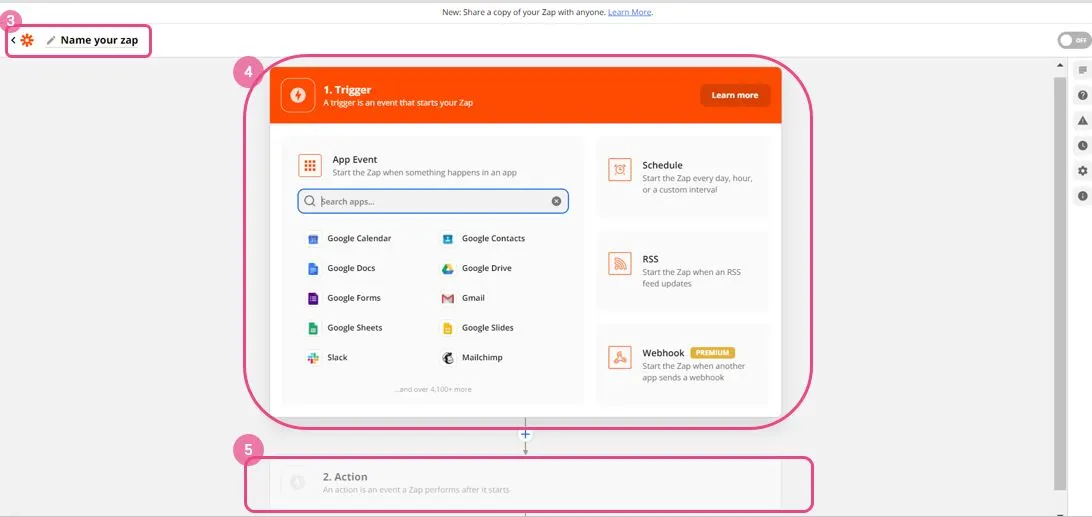Open the history clock icon

[1082, 146]
